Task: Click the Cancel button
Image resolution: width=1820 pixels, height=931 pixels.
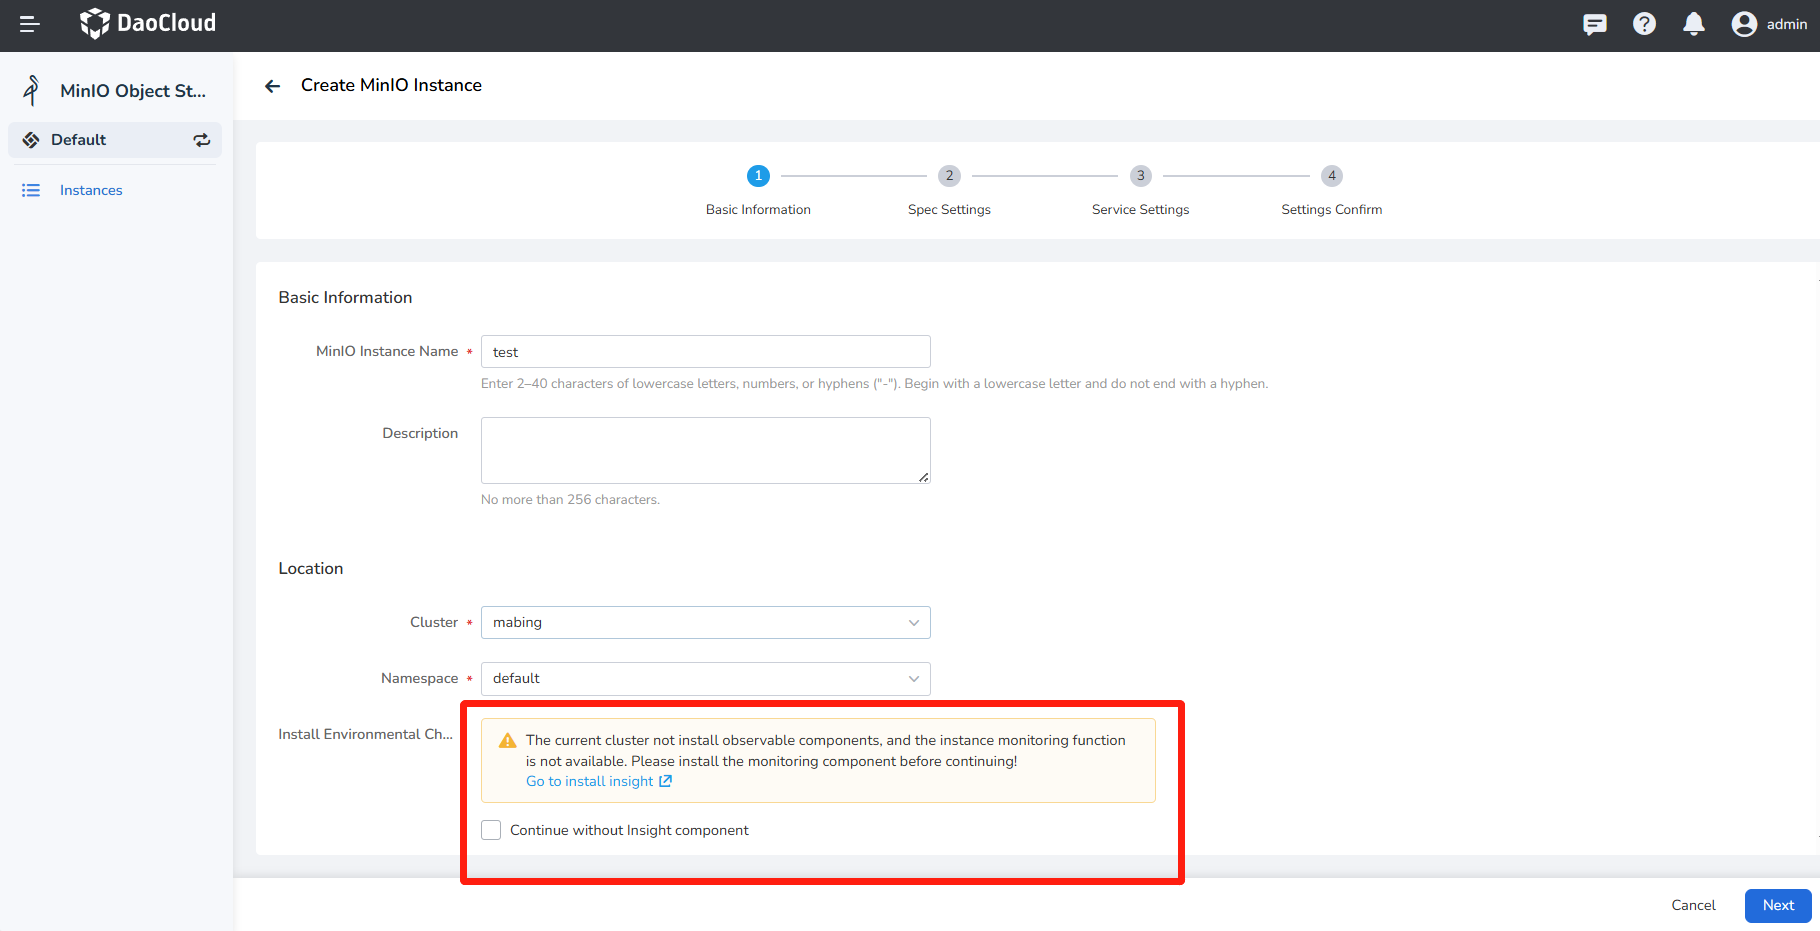Action: click(1693, 905)
